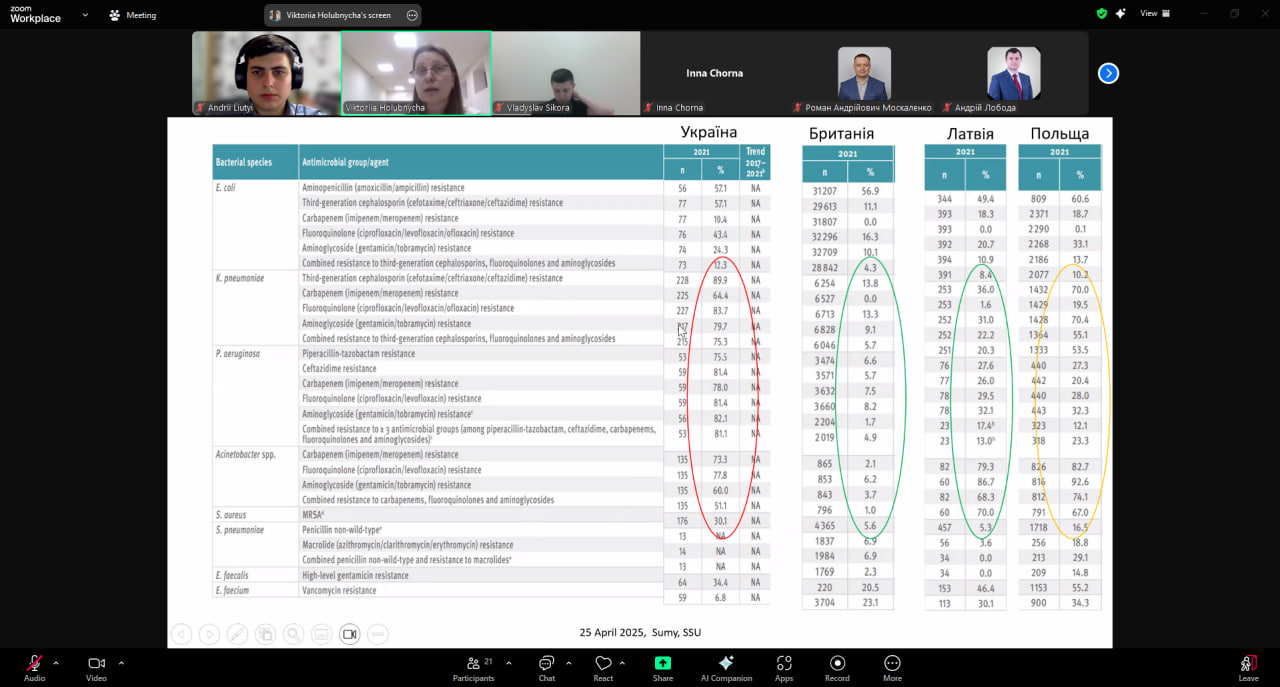Click the E. coli row label

tap(224, 187)
